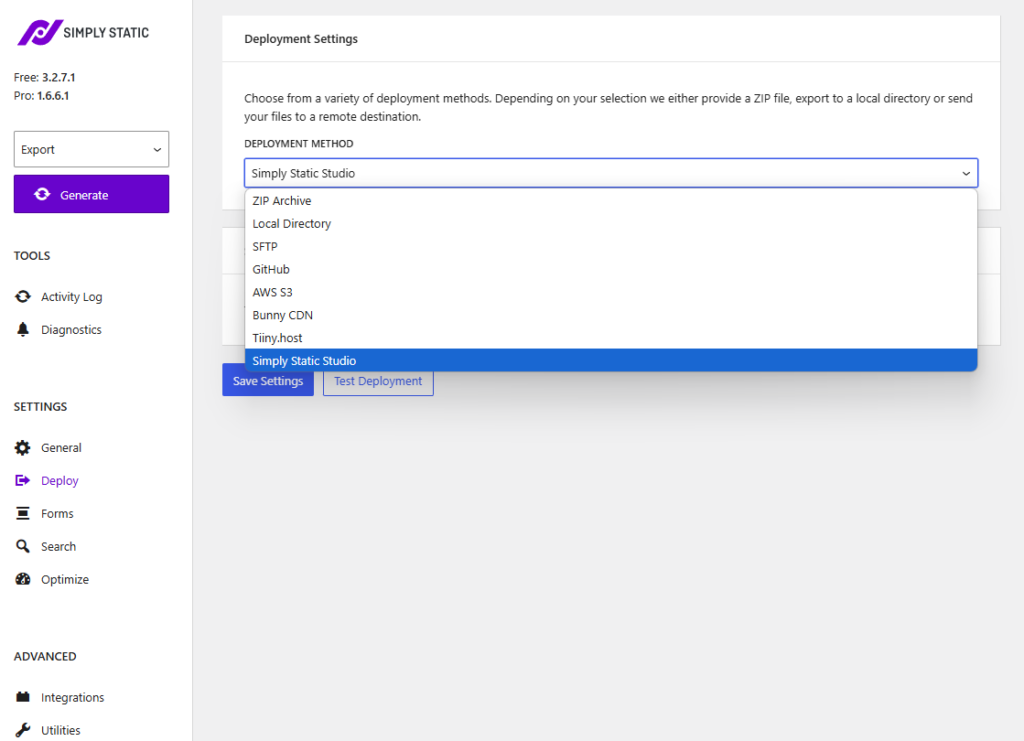Go to General settings
This screenshot has width=1024, height=741.
pos(61,448)
